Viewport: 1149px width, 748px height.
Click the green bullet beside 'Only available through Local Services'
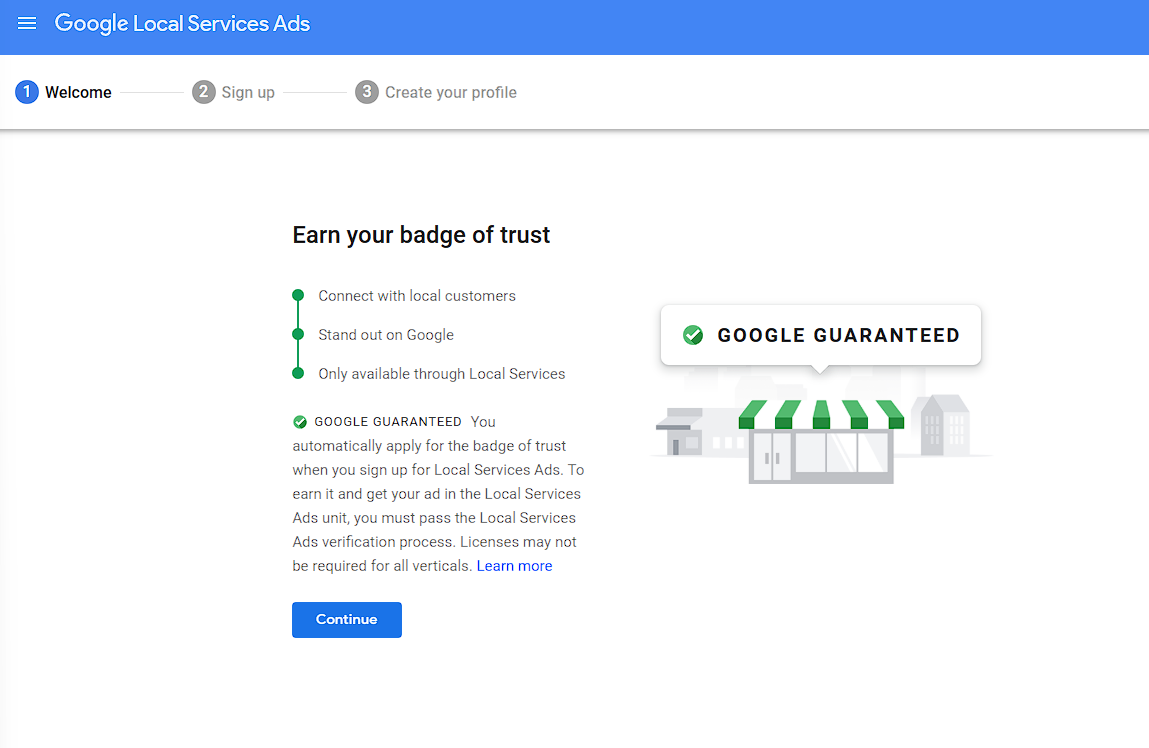[x=298, y=373]
